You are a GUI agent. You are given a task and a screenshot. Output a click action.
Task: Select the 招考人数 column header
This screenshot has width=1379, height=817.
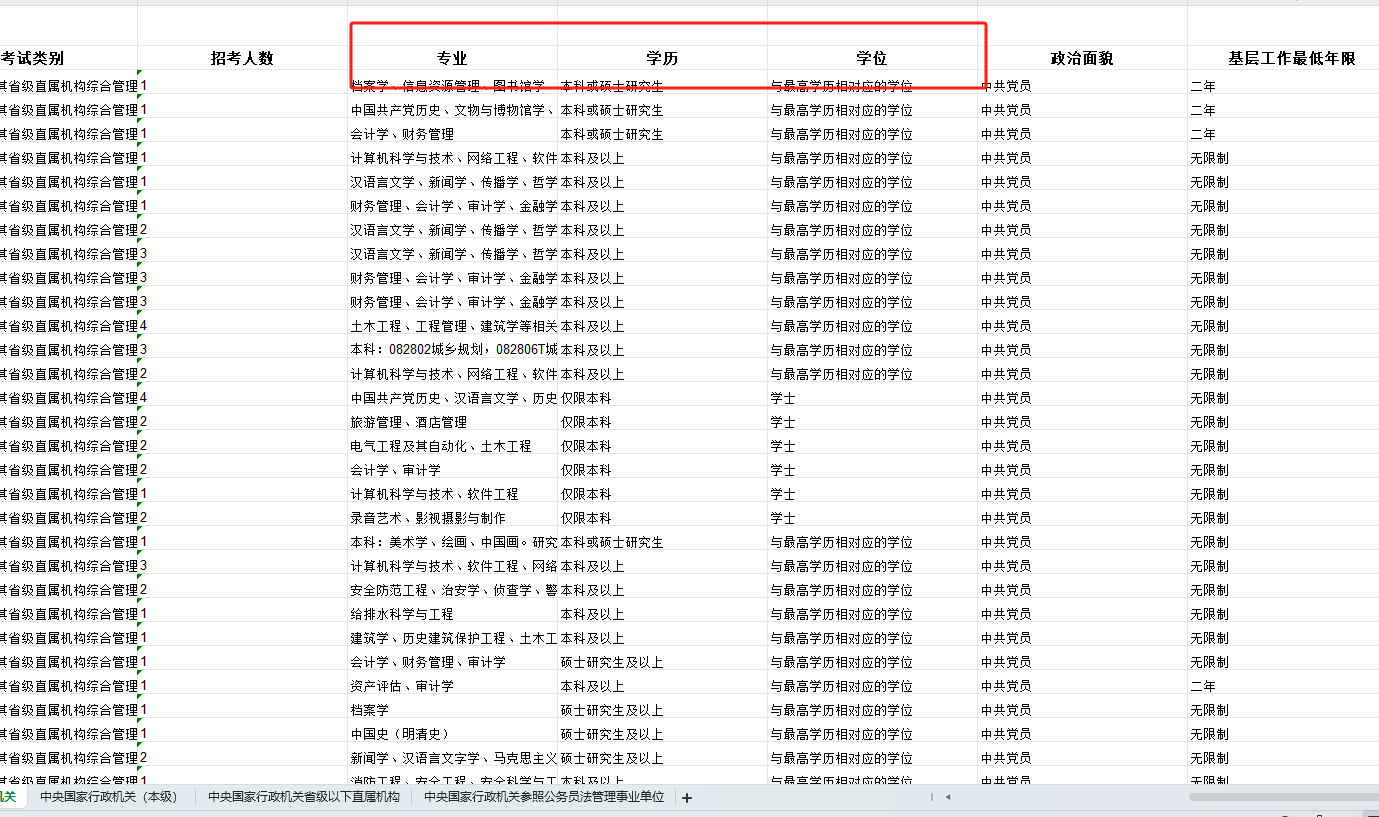[x=242, y=58]
